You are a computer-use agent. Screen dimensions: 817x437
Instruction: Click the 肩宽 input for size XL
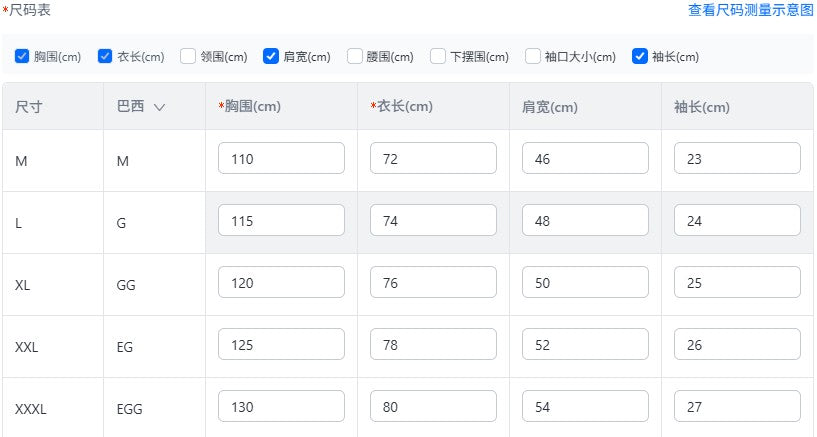(585, 283)
